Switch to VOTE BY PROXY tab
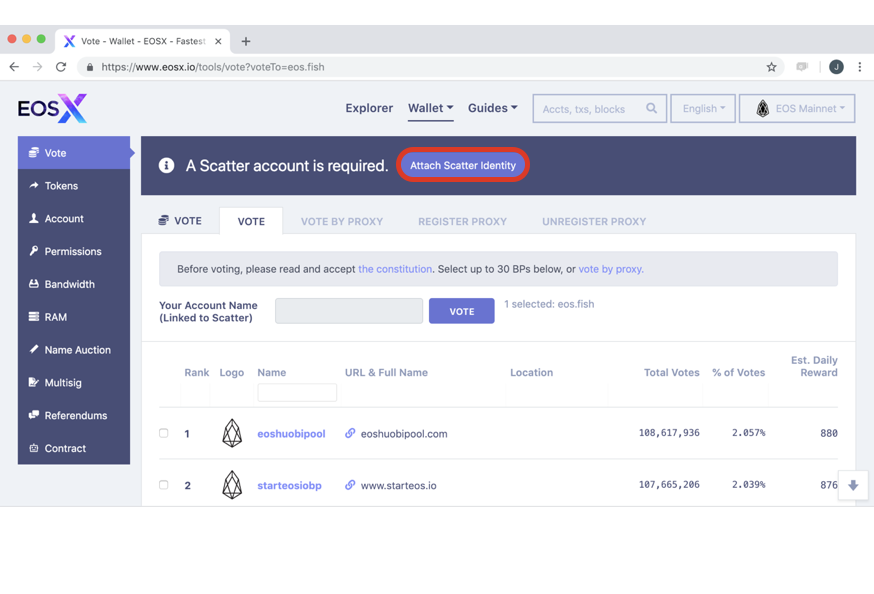This screenshot has width=874, height=594. [342, 221]
